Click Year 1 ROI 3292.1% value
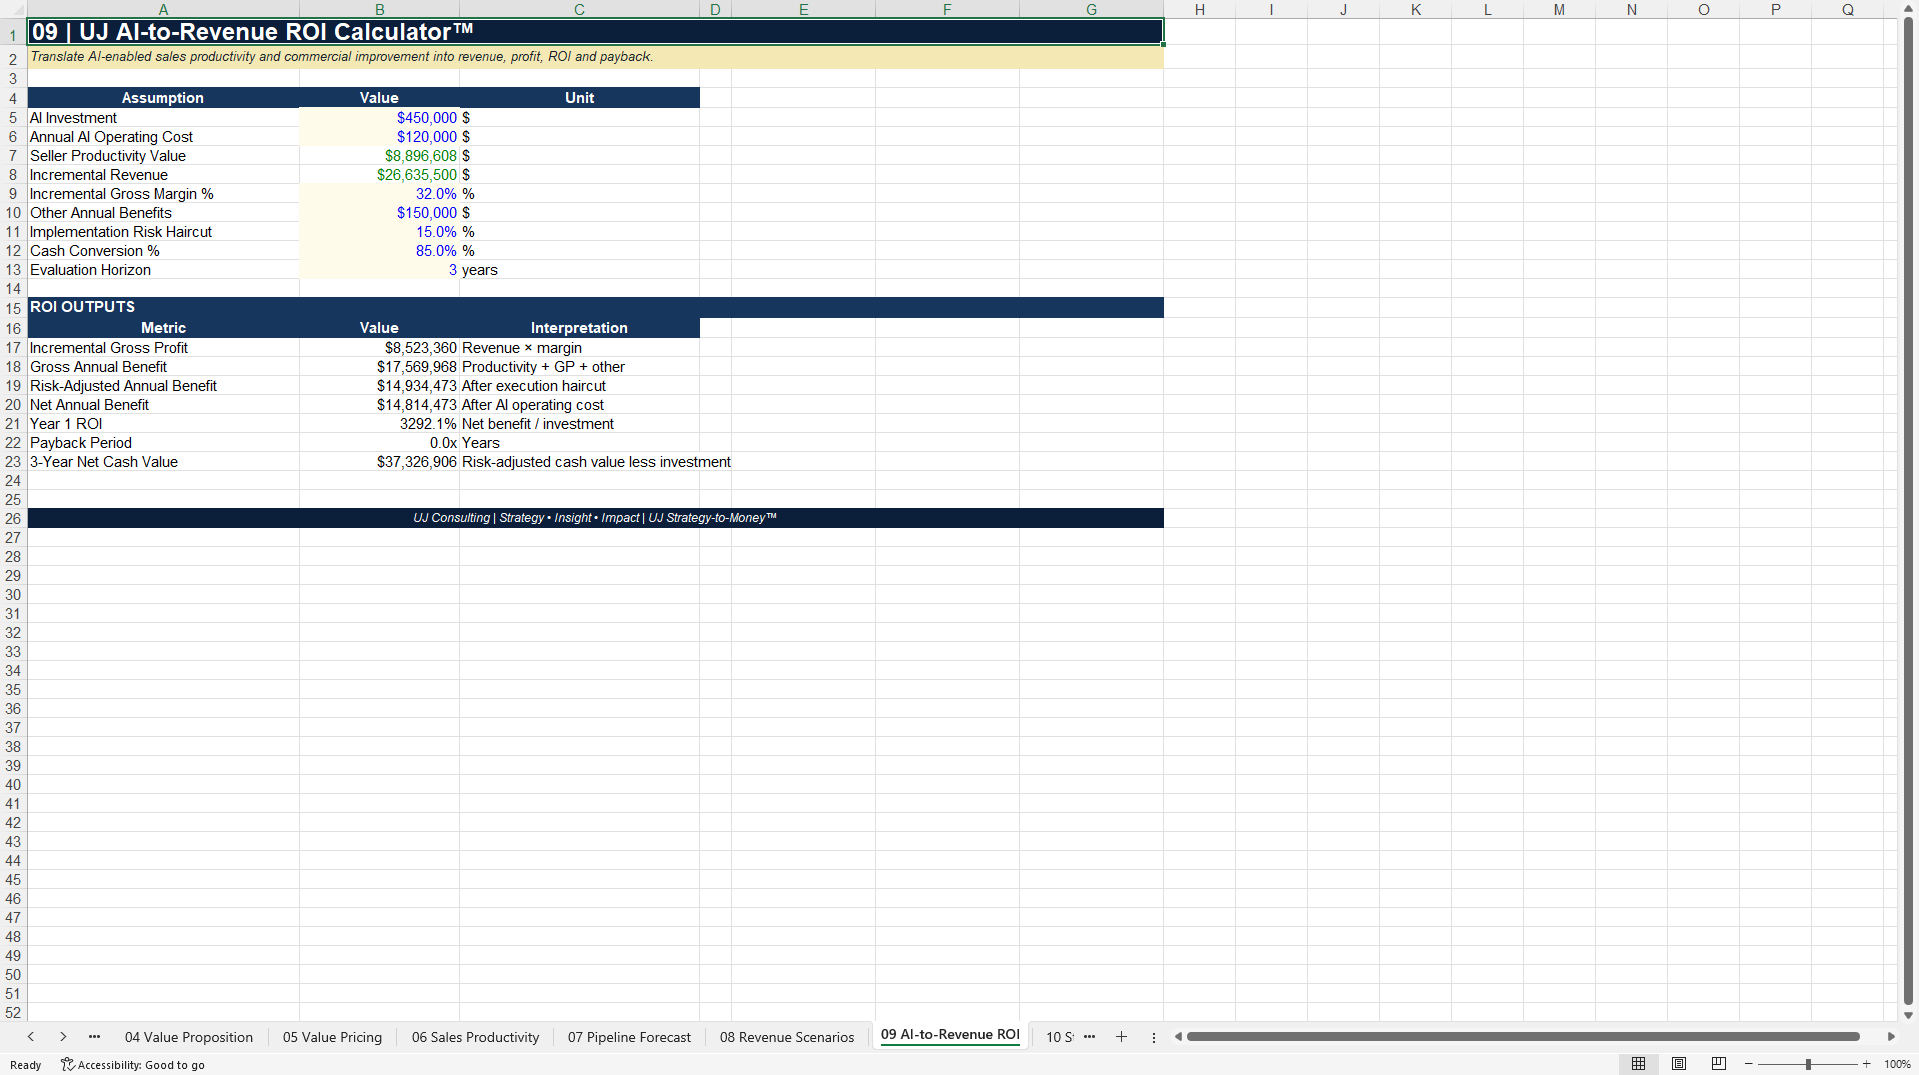The height and width of the screenshot is (1075, 1919). (379, 424)
